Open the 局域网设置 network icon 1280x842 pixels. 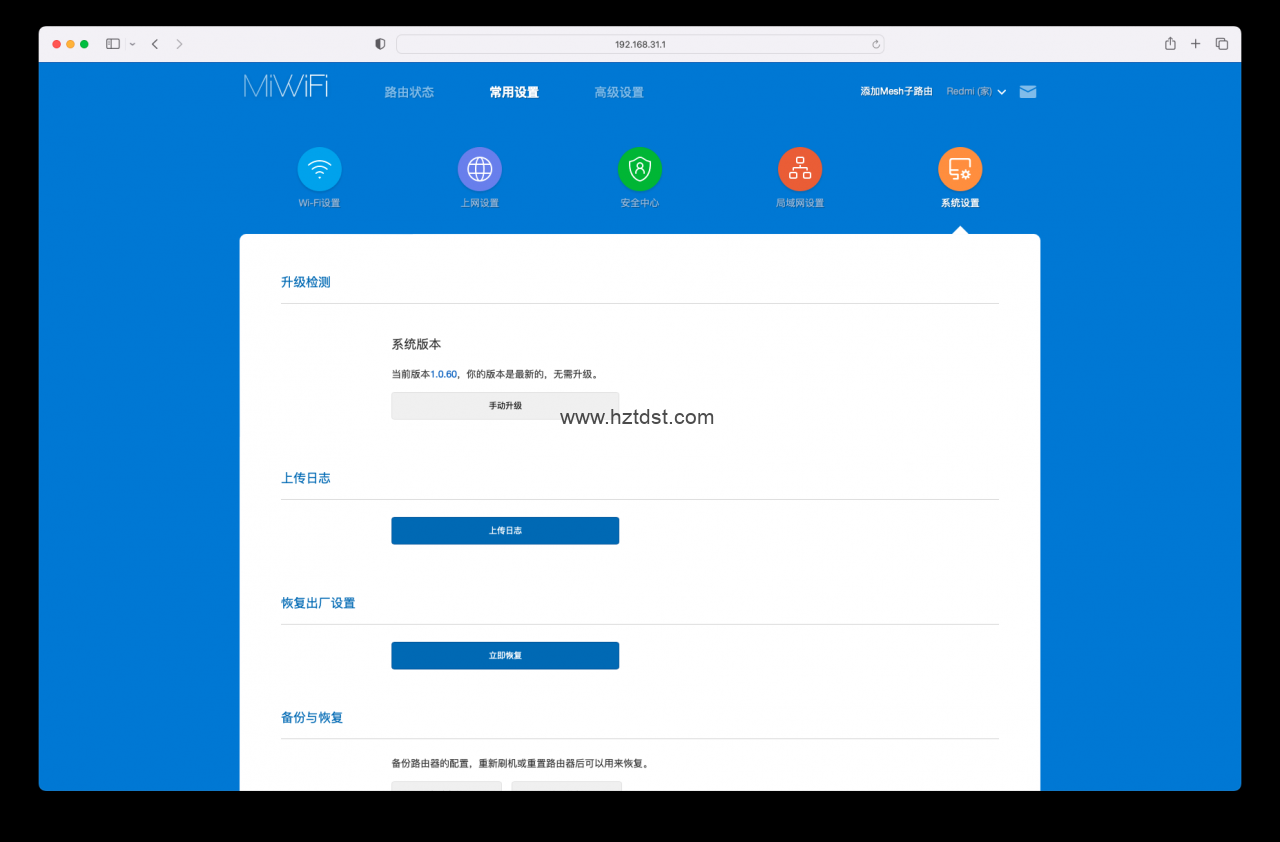[x=800, y=169]
